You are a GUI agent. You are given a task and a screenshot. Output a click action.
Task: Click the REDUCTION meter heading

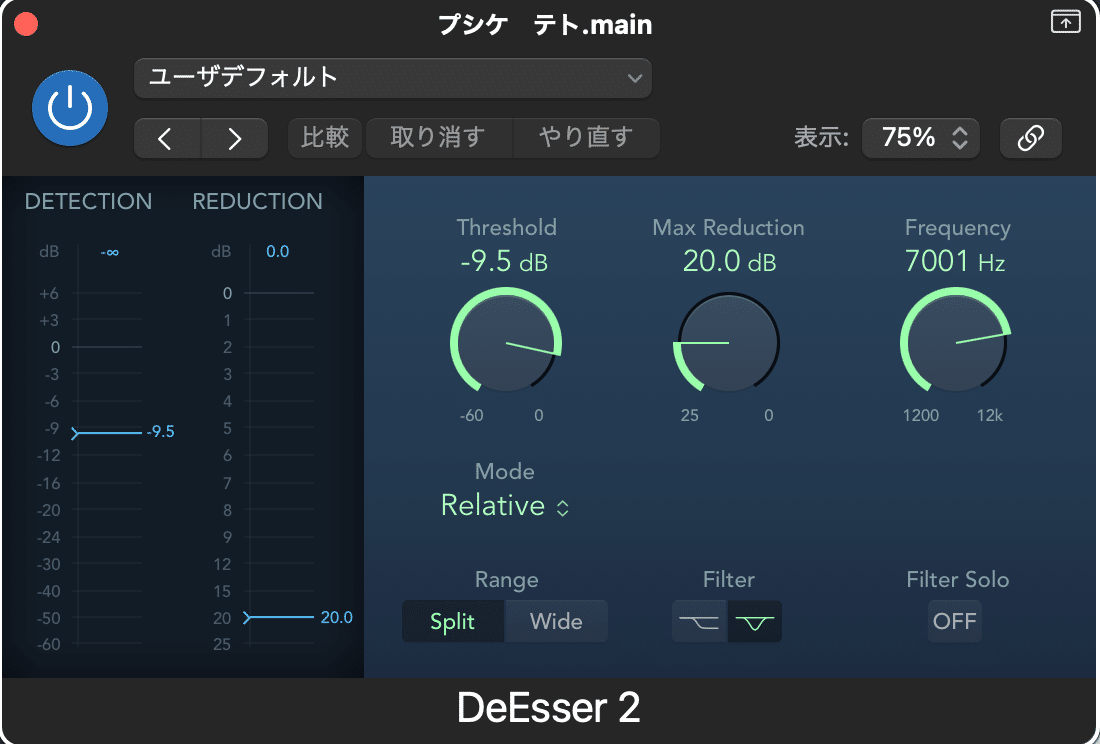click(257, 201)
